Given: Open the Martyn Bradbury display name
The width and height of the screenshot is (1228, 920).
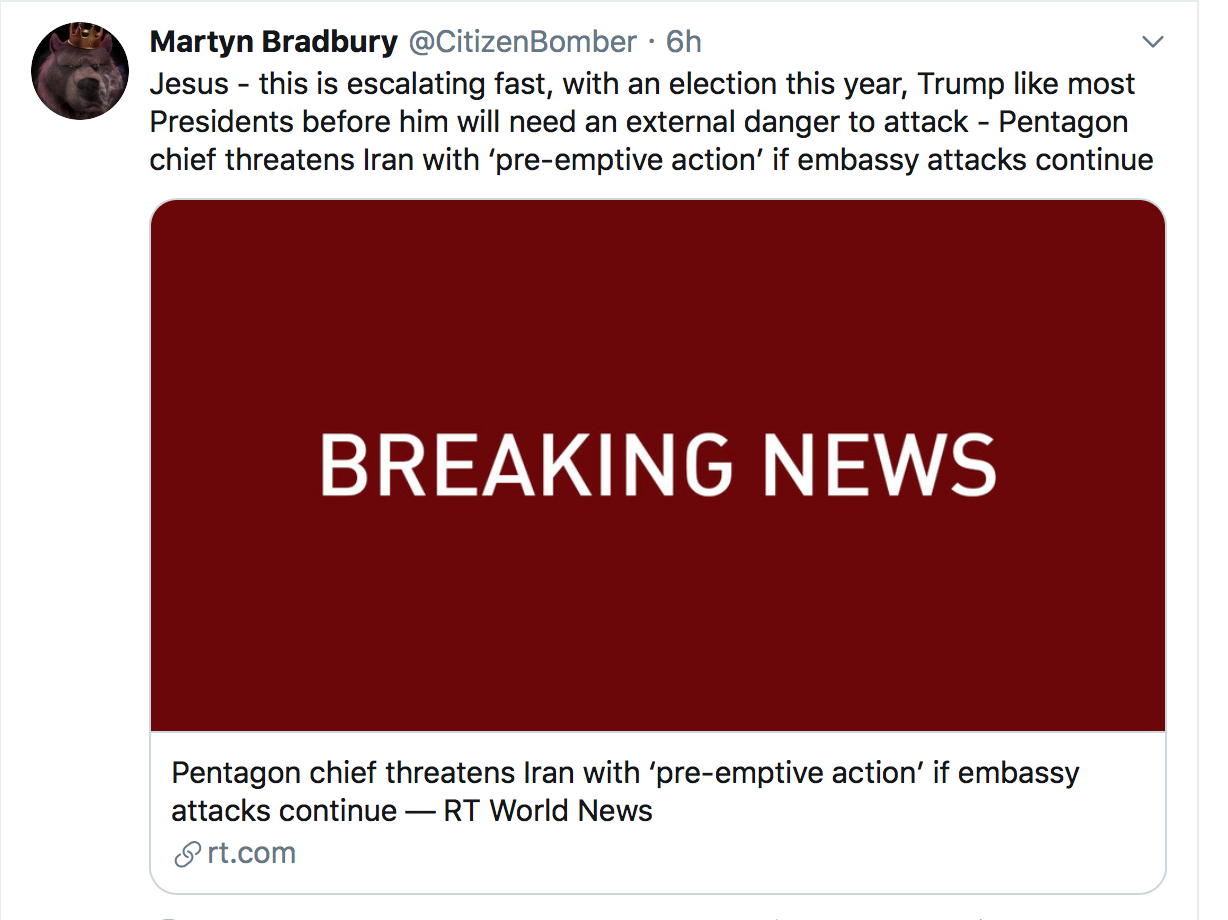Looking at the screenshot, I should pos(273,42).
